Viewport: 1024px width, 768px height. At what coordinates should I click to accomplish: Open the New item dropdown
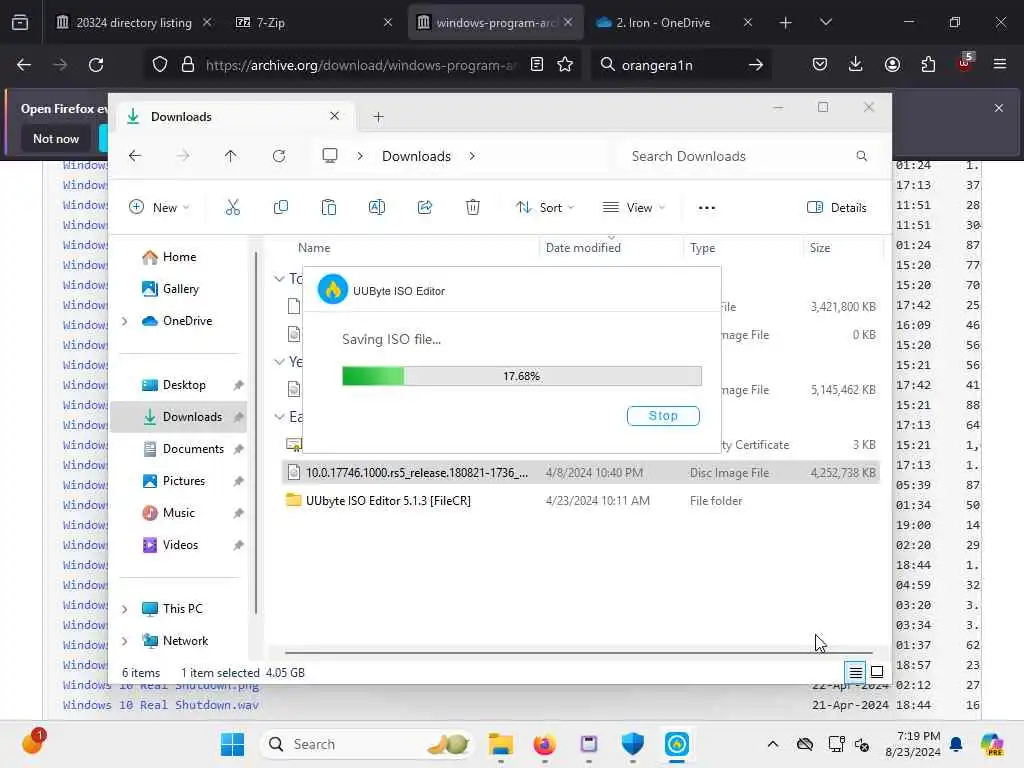click(159, 208)
